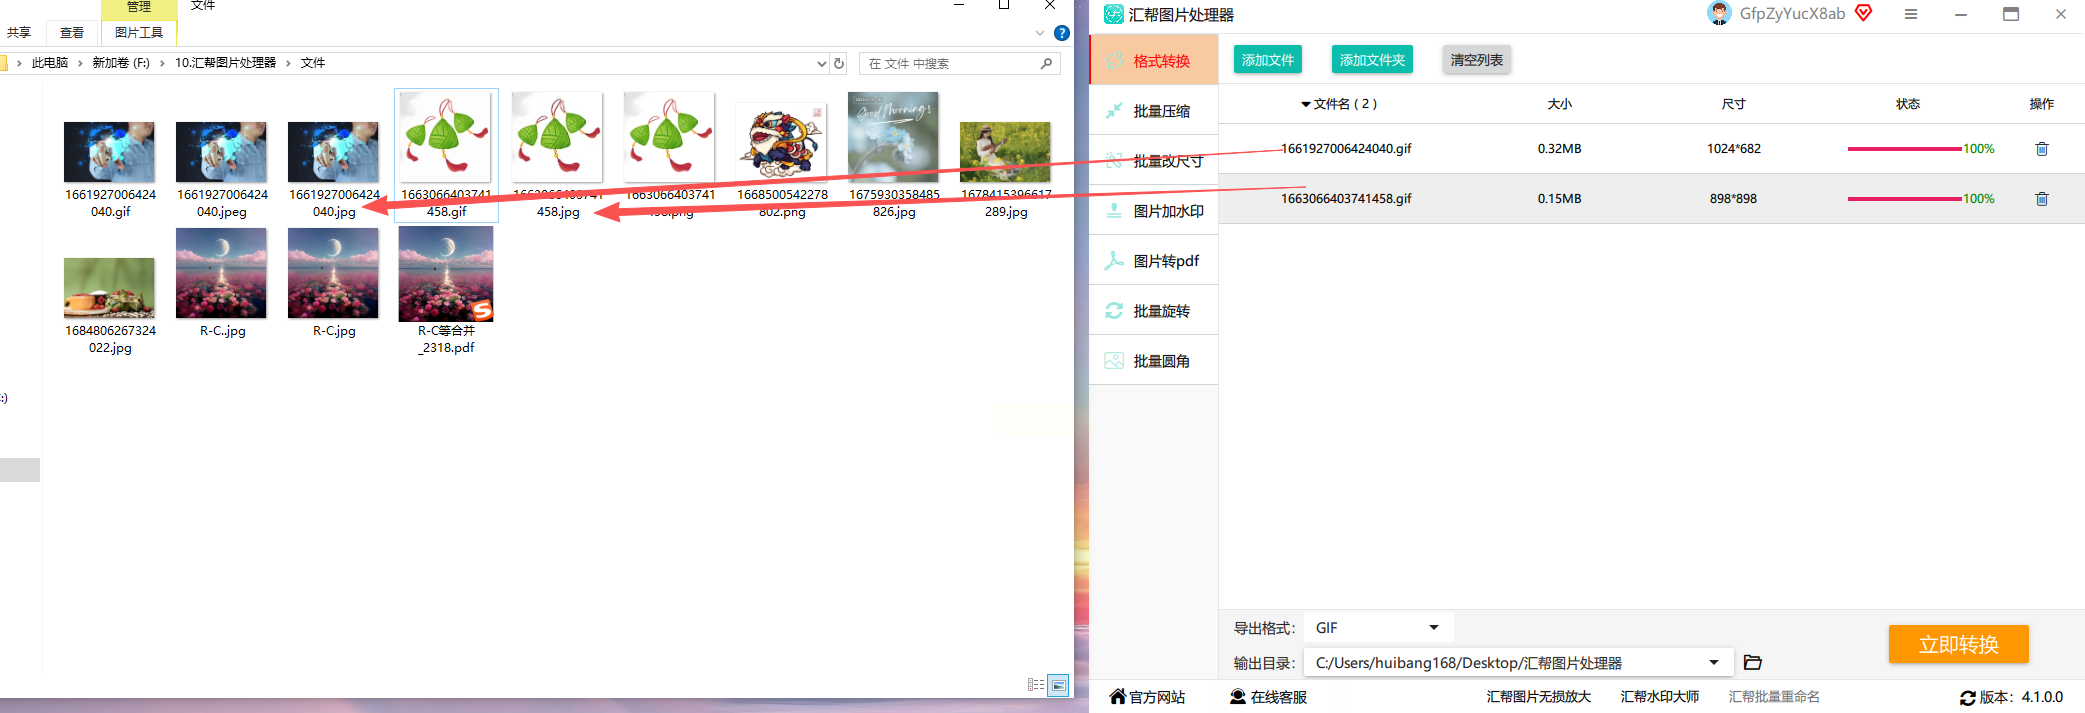Click the 立即转换 button
This screenshot has height=713, width=2085.
pyautogui.click(x=1958, y=644)
